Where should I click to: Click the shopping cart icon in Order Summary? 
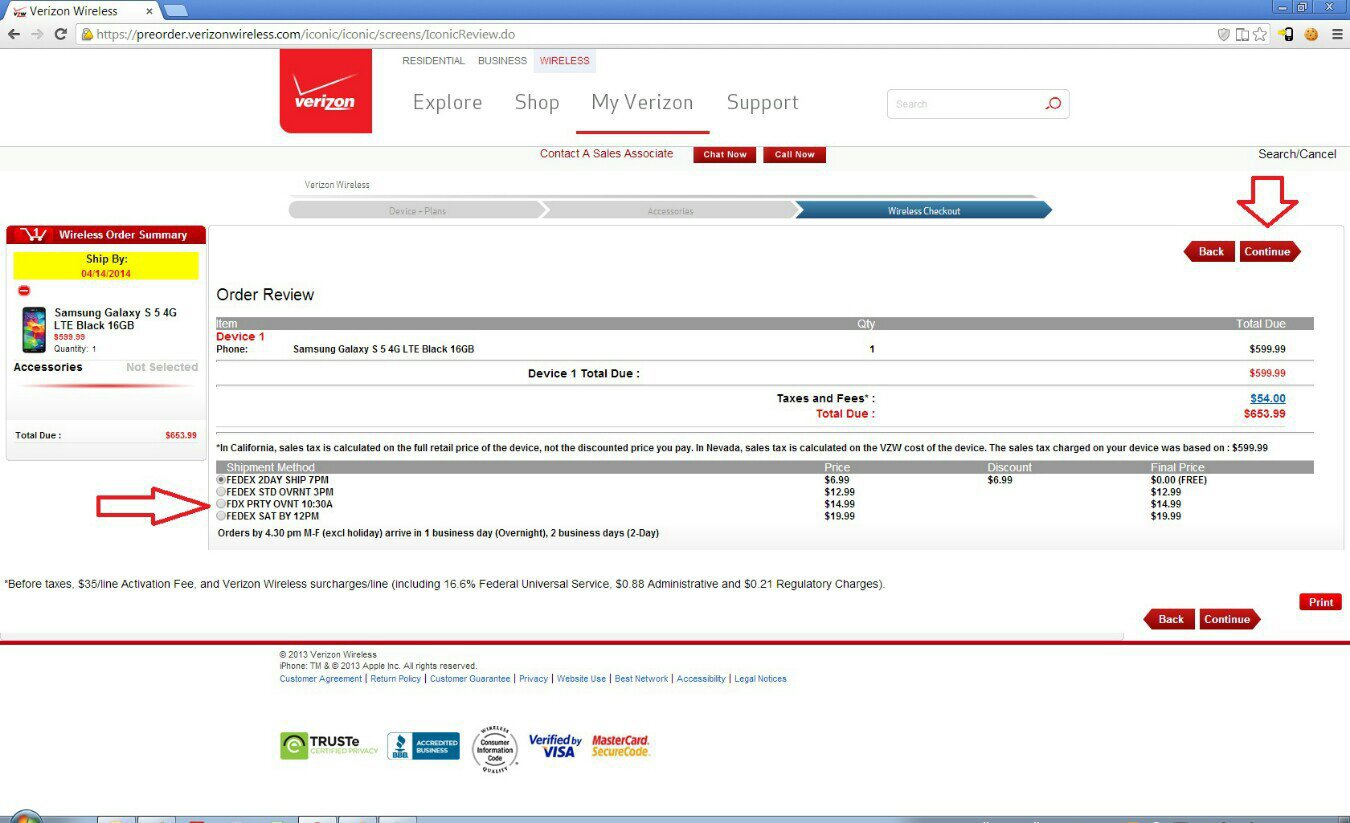tap(33, 235)
